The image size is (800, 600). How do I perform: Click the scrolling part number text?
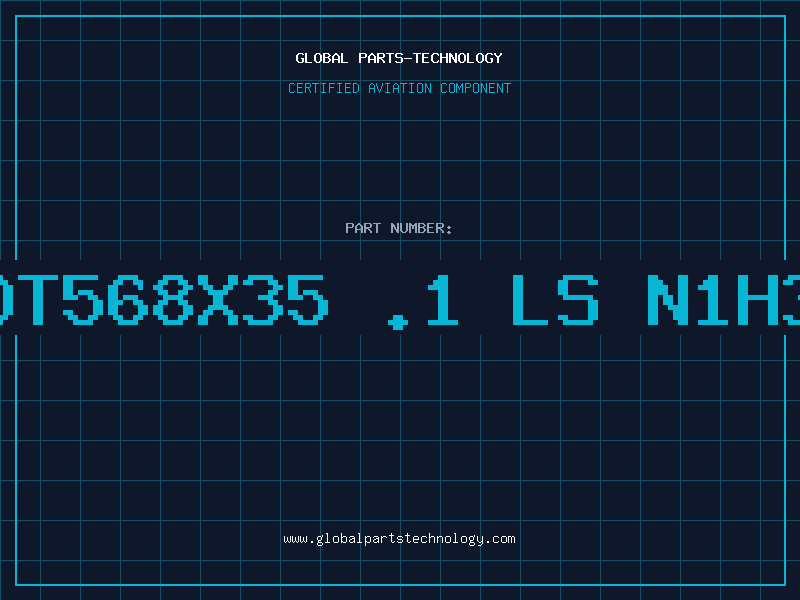click(400, 301)
